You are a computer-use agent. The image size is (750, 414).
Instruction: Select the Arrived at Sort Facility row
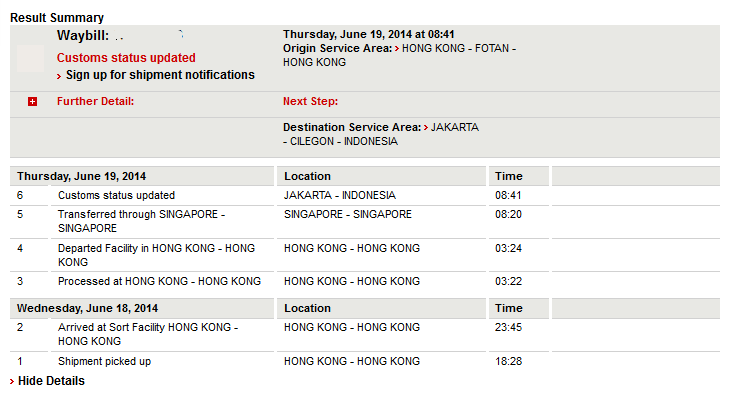tap(147, 334)
